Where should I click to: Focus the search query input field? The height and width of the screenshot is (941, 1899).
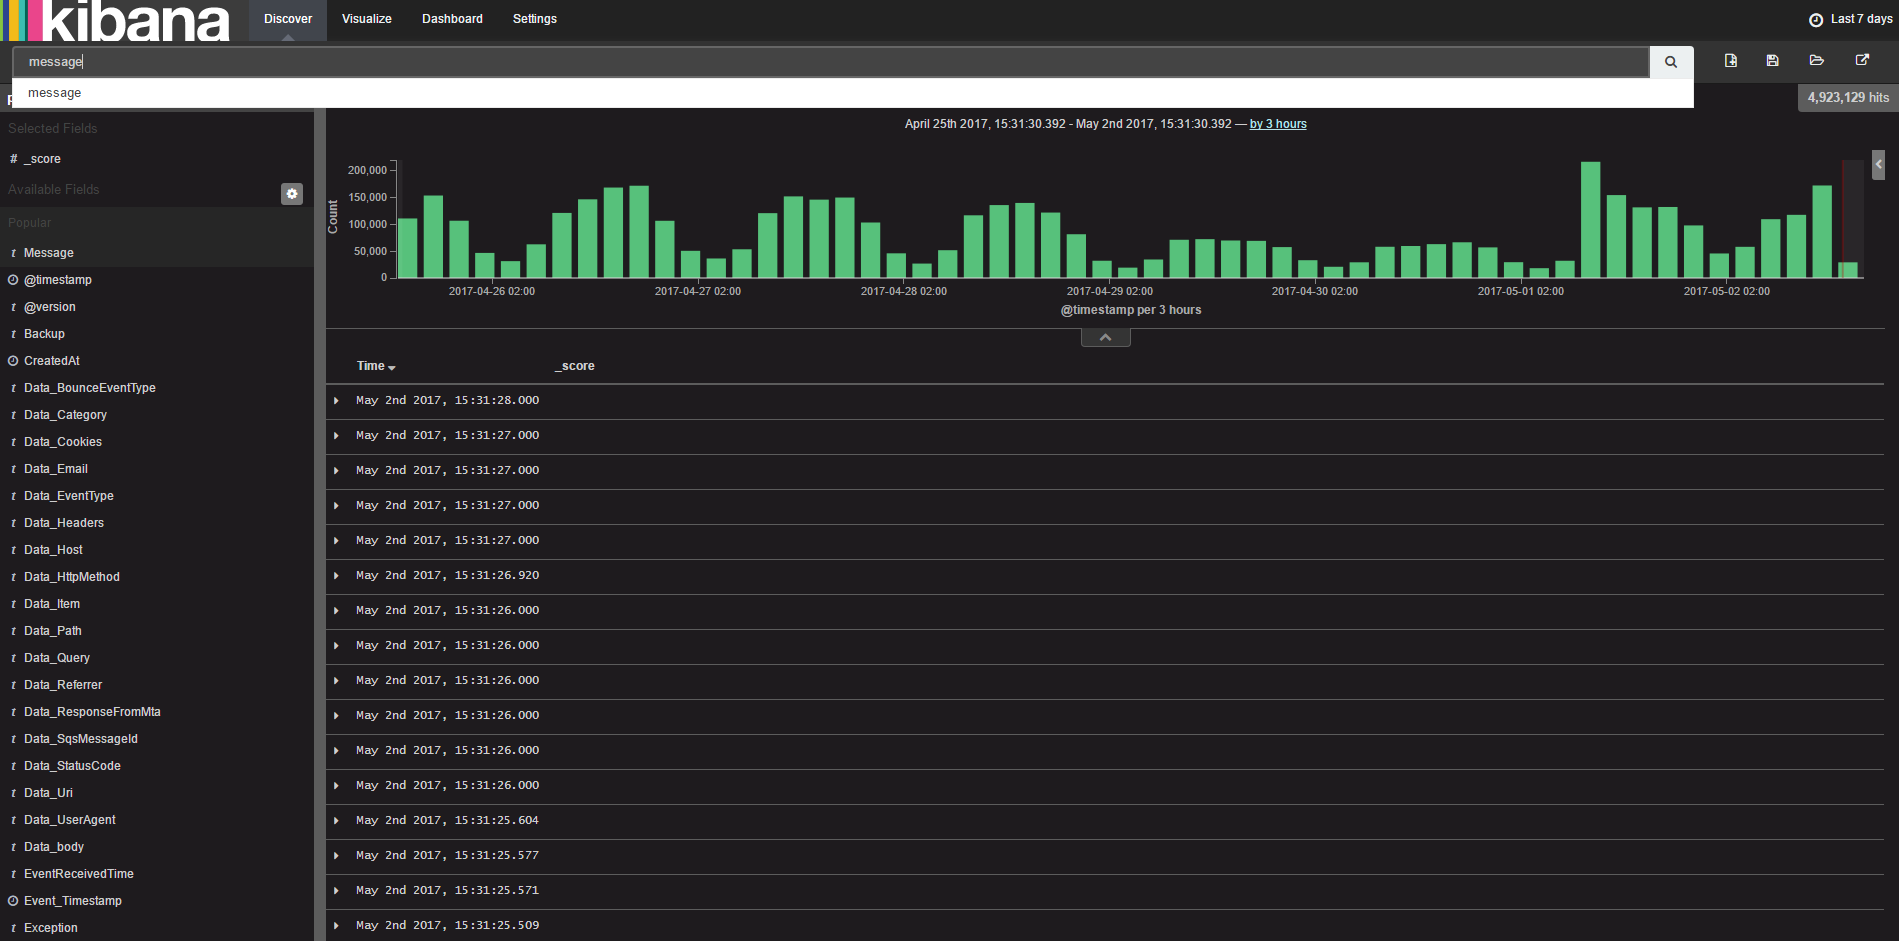pyautogui.click(x=830, y=62)
